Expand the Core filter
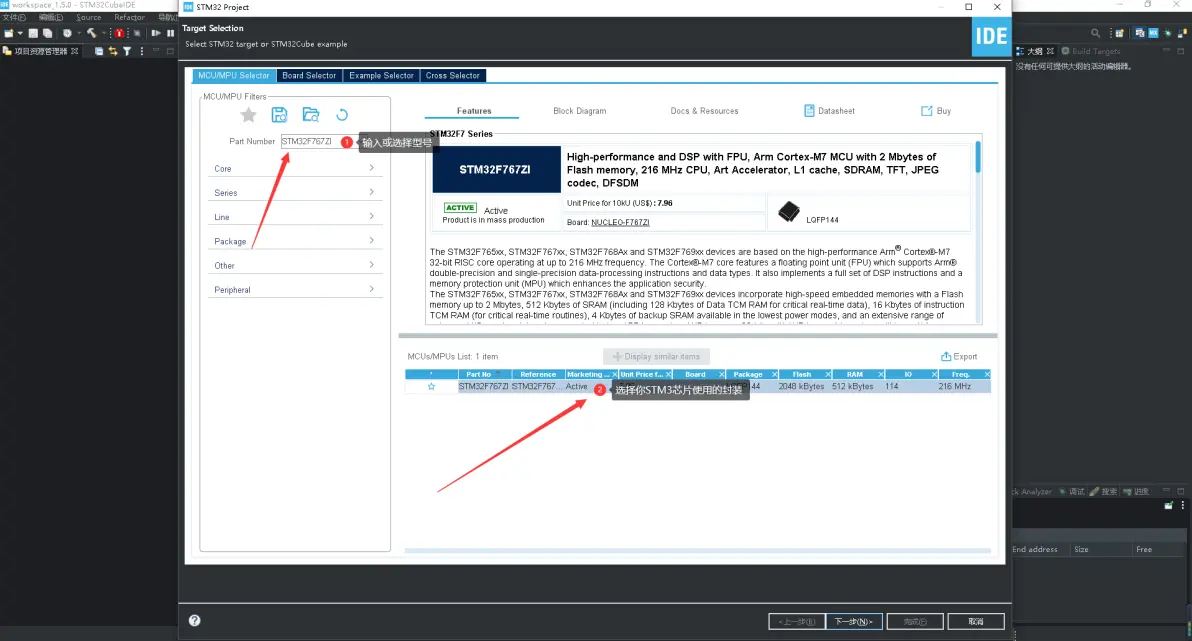This screenshot has width=1192, height=641. pos(295,168)
